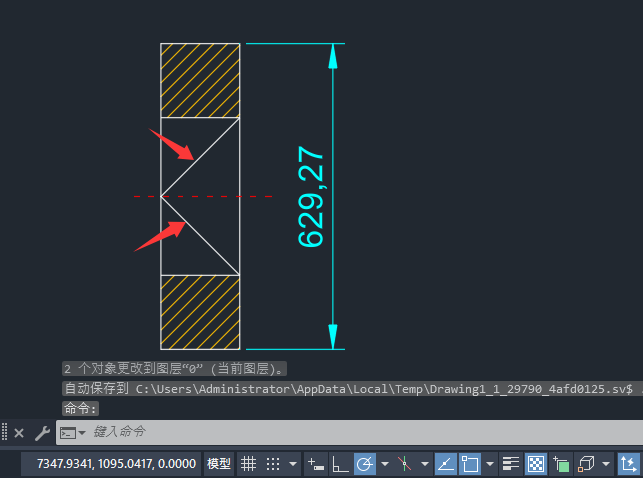Open 3D object snap dropdown arrow
This screenshot has width=643, height=478.
[x=606, y=464]
